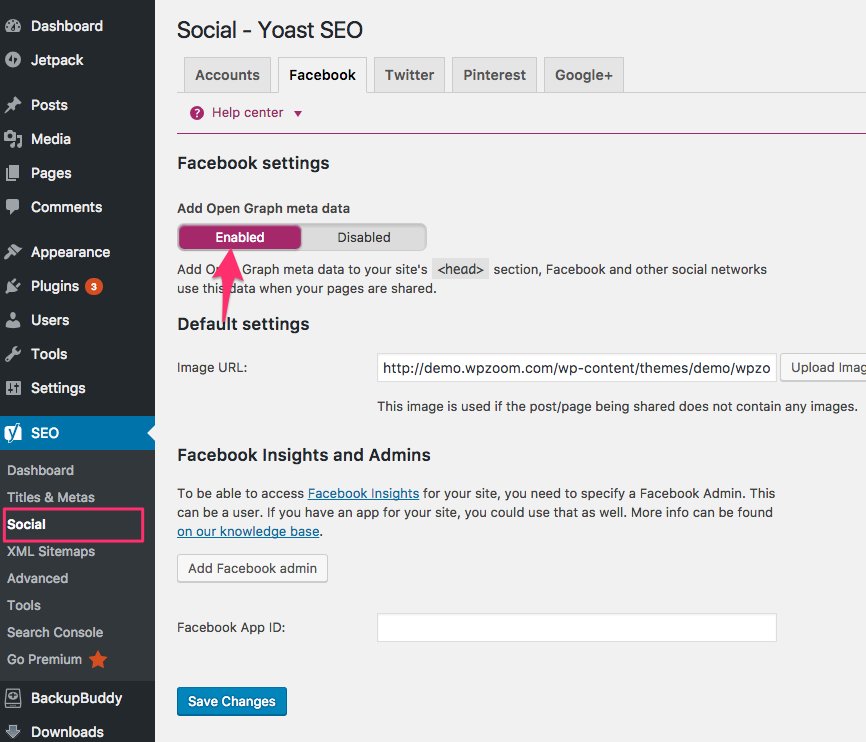Set Open Graph meta data to Enabled
This screenshot has width=866, height=742.
tap(240, 238)
